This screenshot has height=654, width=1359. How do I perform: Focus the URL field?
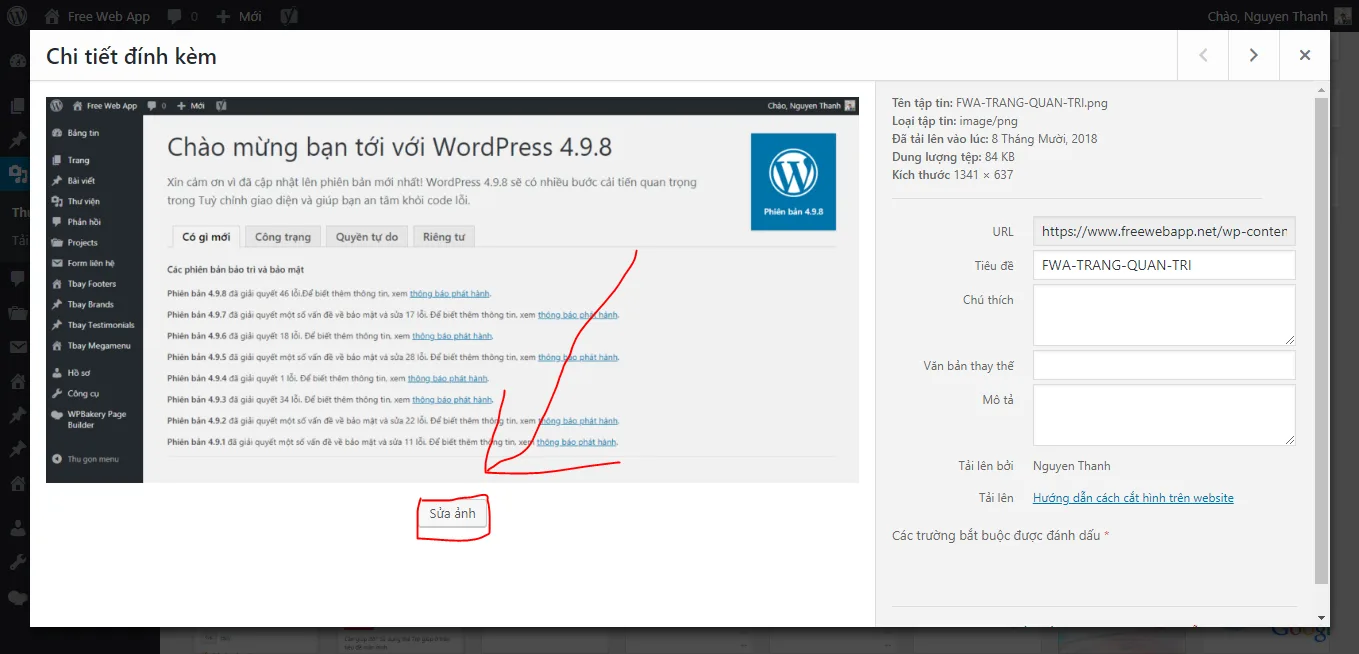1164,231
